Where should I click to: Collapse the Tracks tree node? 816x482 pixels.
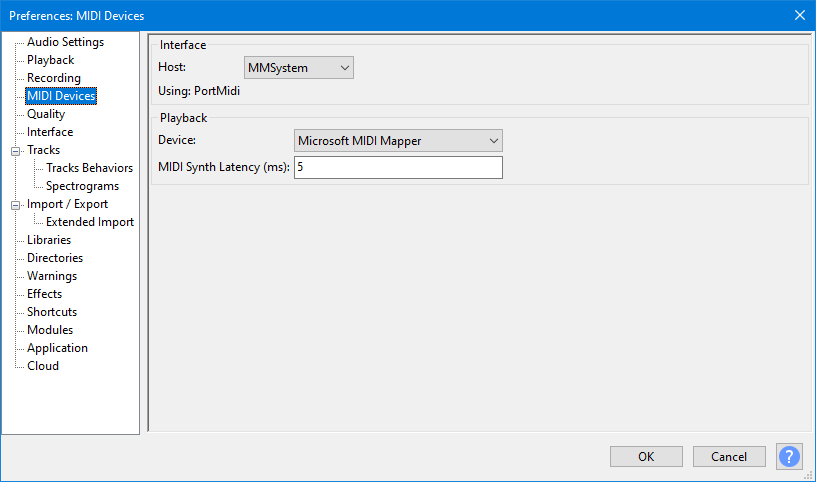(x=16, y=151)
